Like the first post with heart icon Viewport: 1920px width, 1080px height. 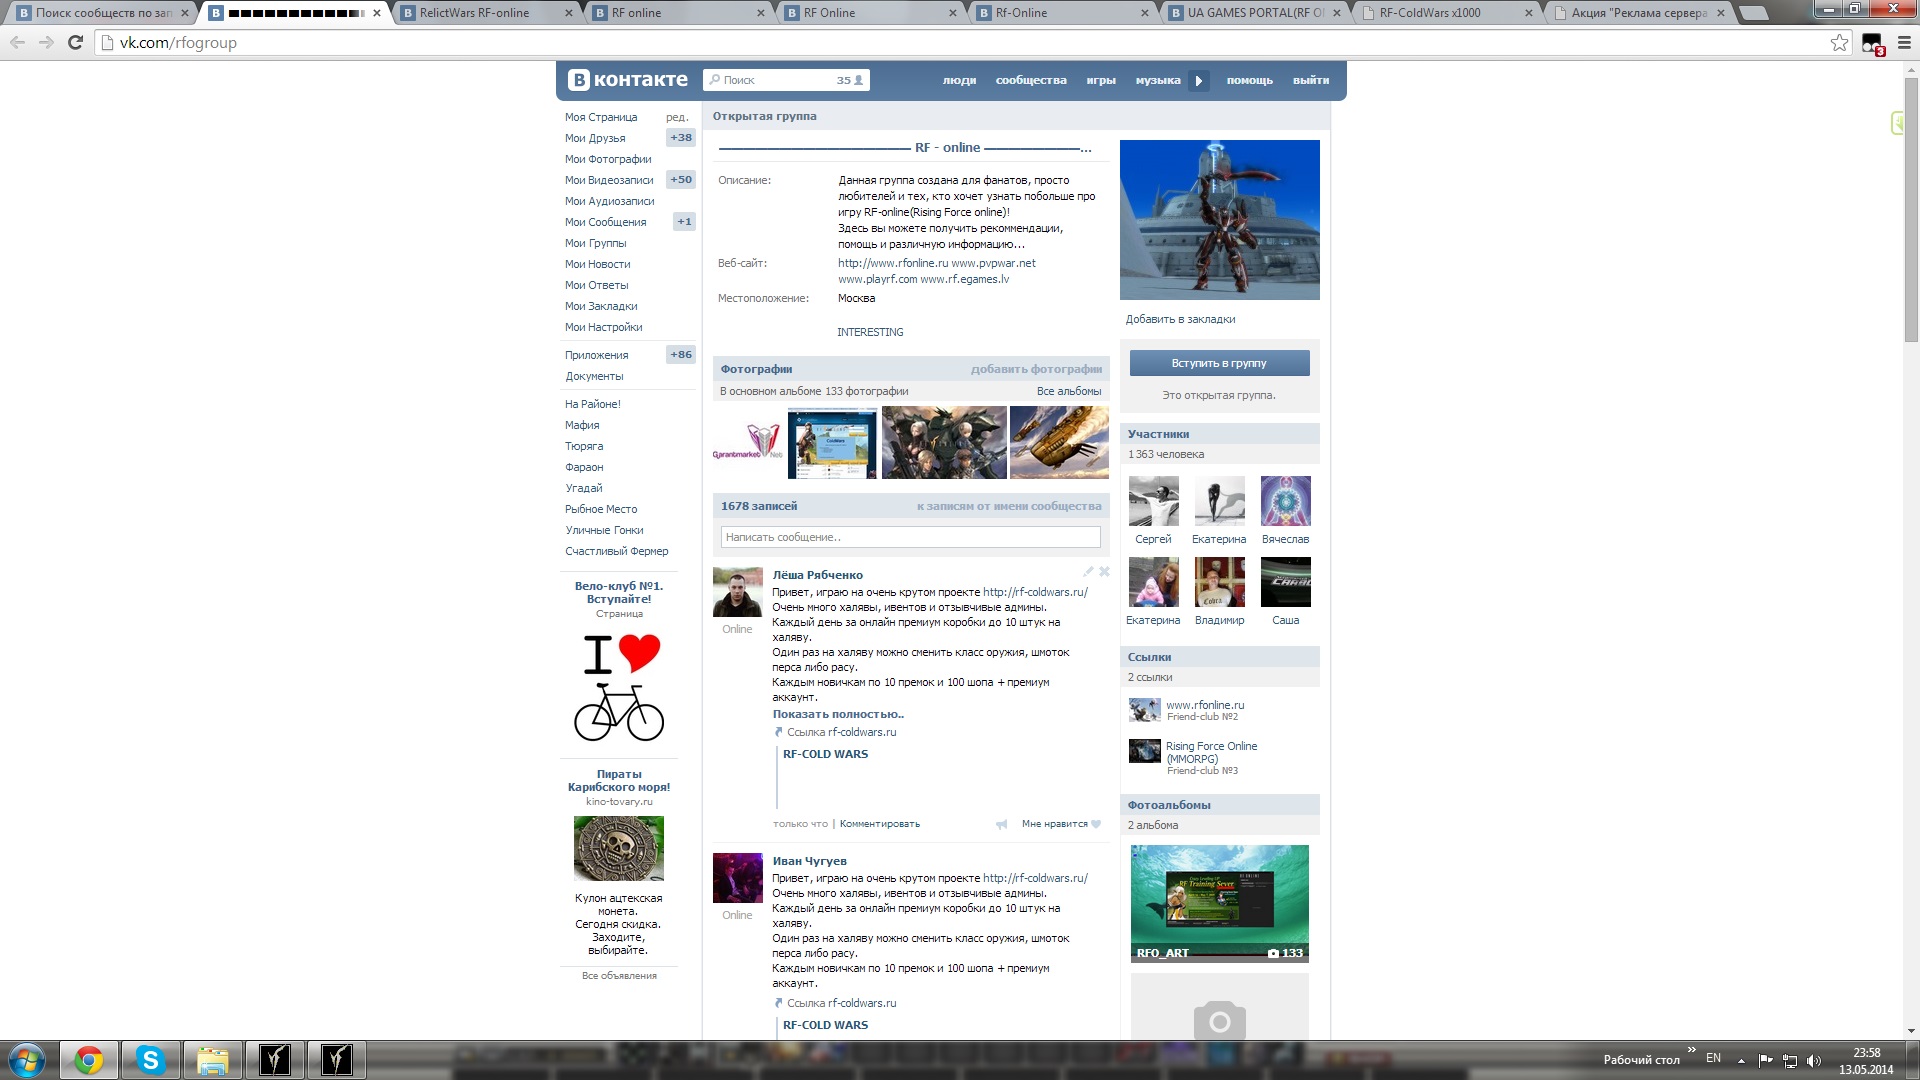(x=1096, y=824)
